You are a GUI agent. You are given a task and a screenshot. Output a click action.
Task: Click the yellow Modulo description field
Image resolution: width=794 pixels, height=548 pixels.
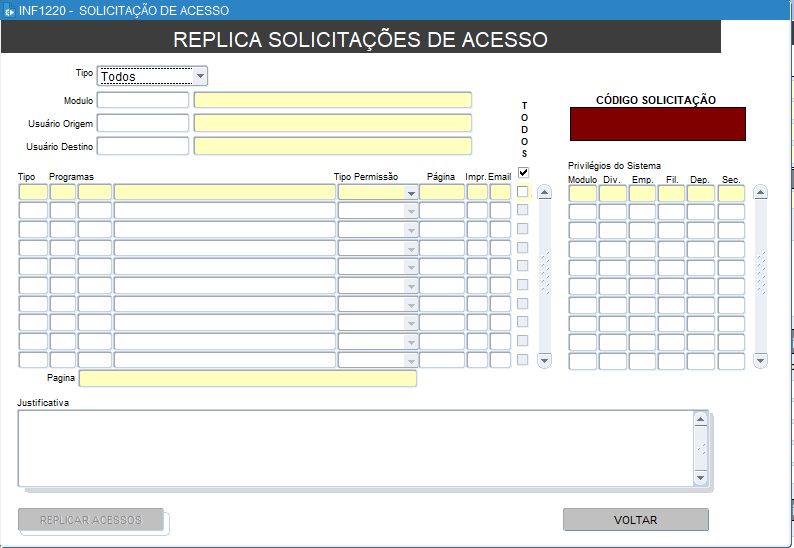point(333,100)
